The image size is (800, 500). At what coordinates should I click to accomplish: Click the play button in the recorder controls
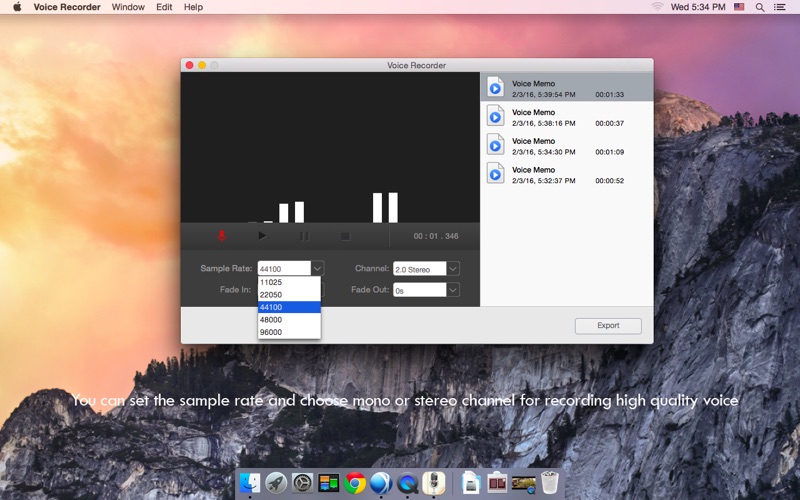pyautogui.click(x=262, y=236)
